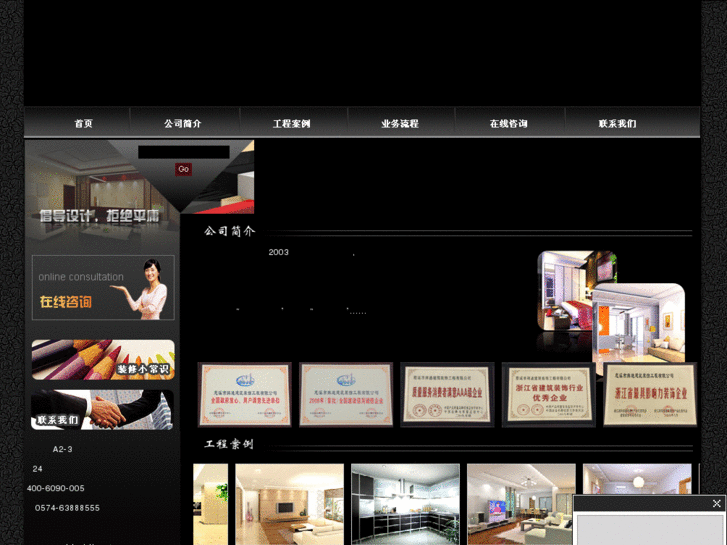This screenshot has height=545, width=727.
Task: Click the 2003 text in company intro
Action: click(x=279, y=252)
